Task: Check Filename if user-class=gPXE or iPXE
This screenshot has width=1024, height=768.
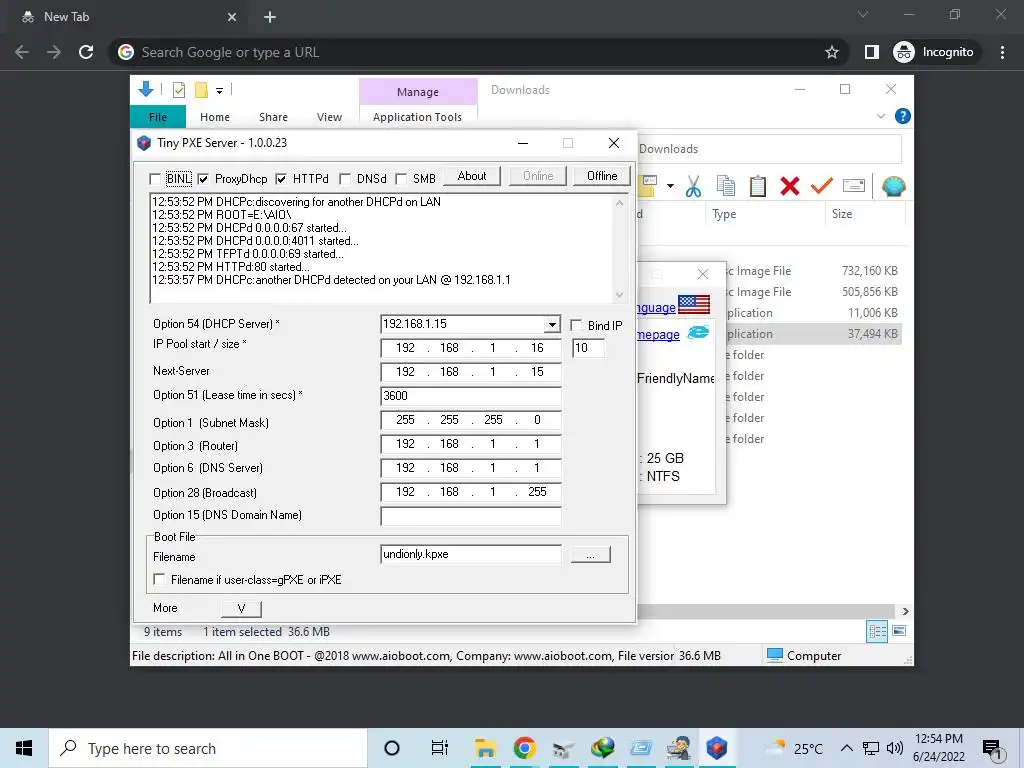Action: pos(159,579)
